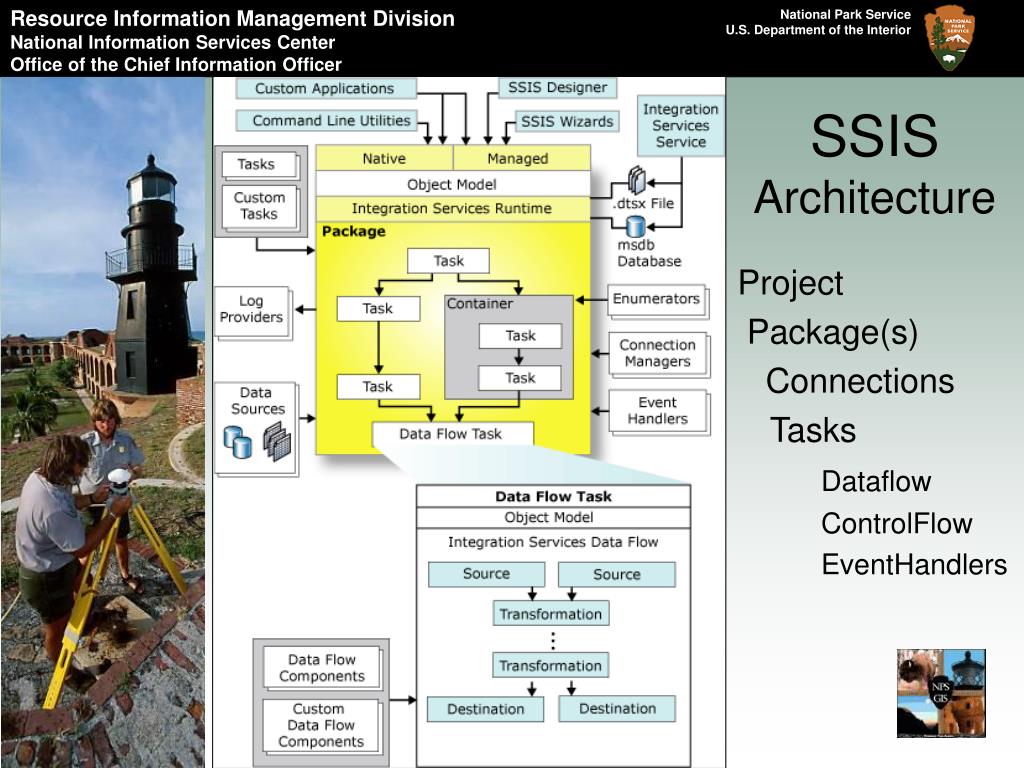Click the .dtsx file pages icon
The image size is (1024, 768).
(636, 180)
